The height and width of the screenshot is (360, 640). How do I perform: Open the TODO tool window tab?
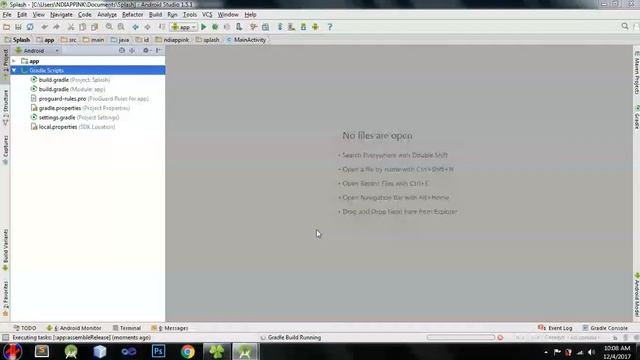point(25,328)
